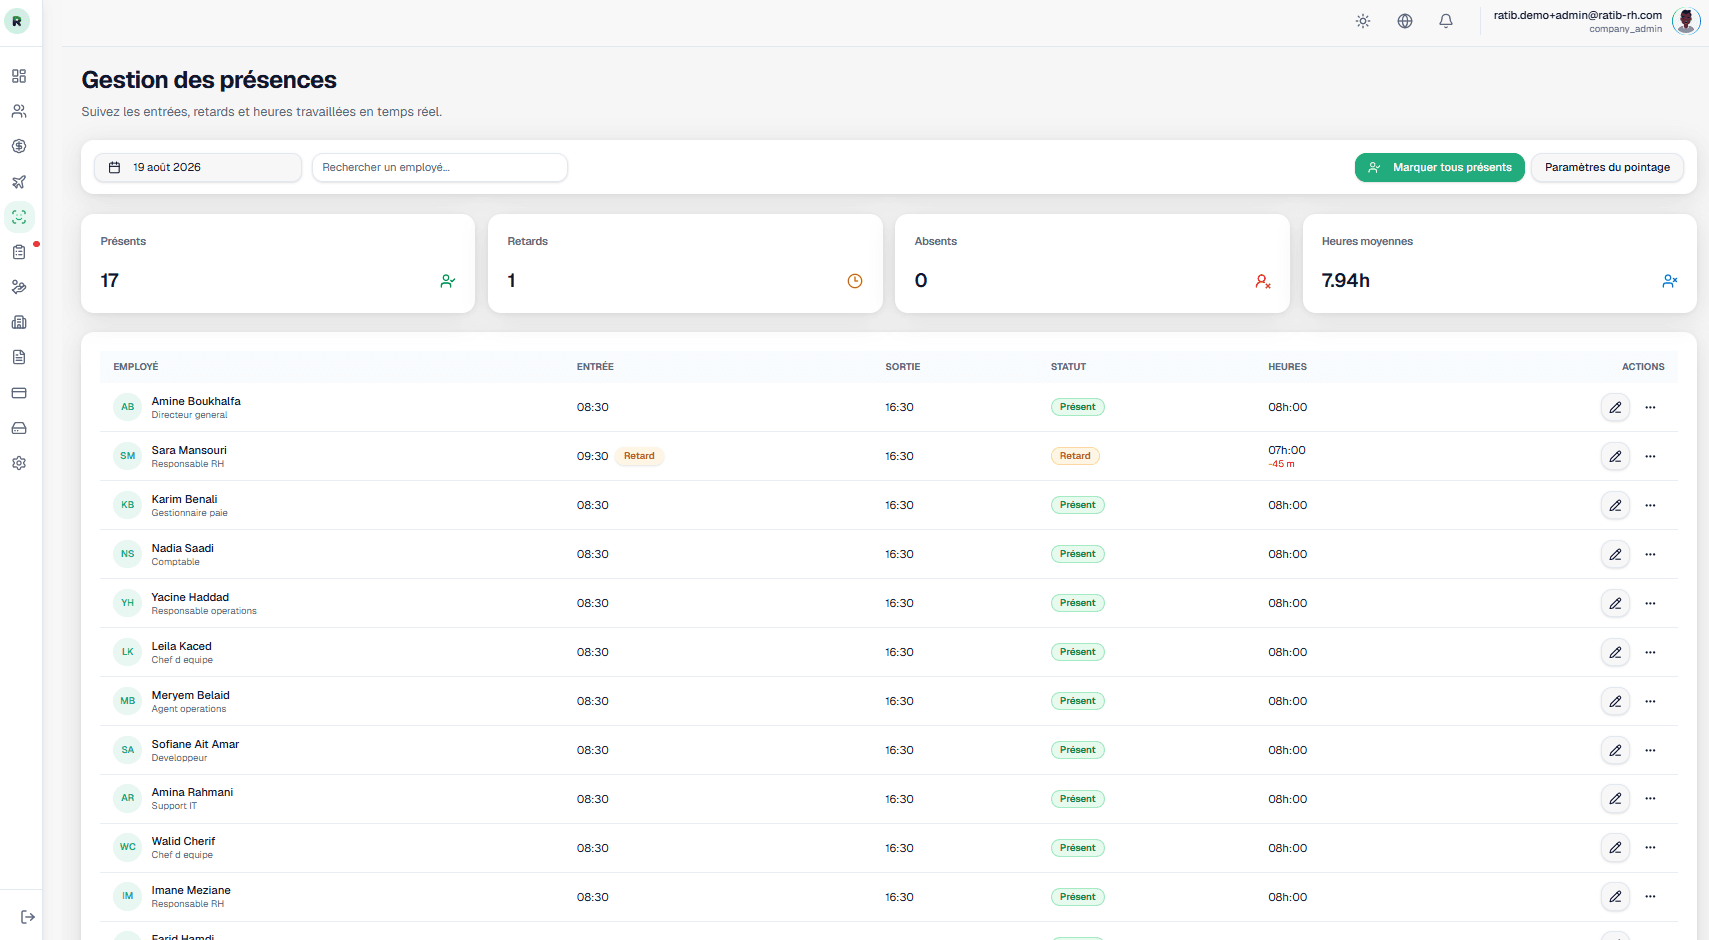Open the hand-heart sidebar icon
The height and width of the screenshot is (940, 1709).
tap(19, 287)
